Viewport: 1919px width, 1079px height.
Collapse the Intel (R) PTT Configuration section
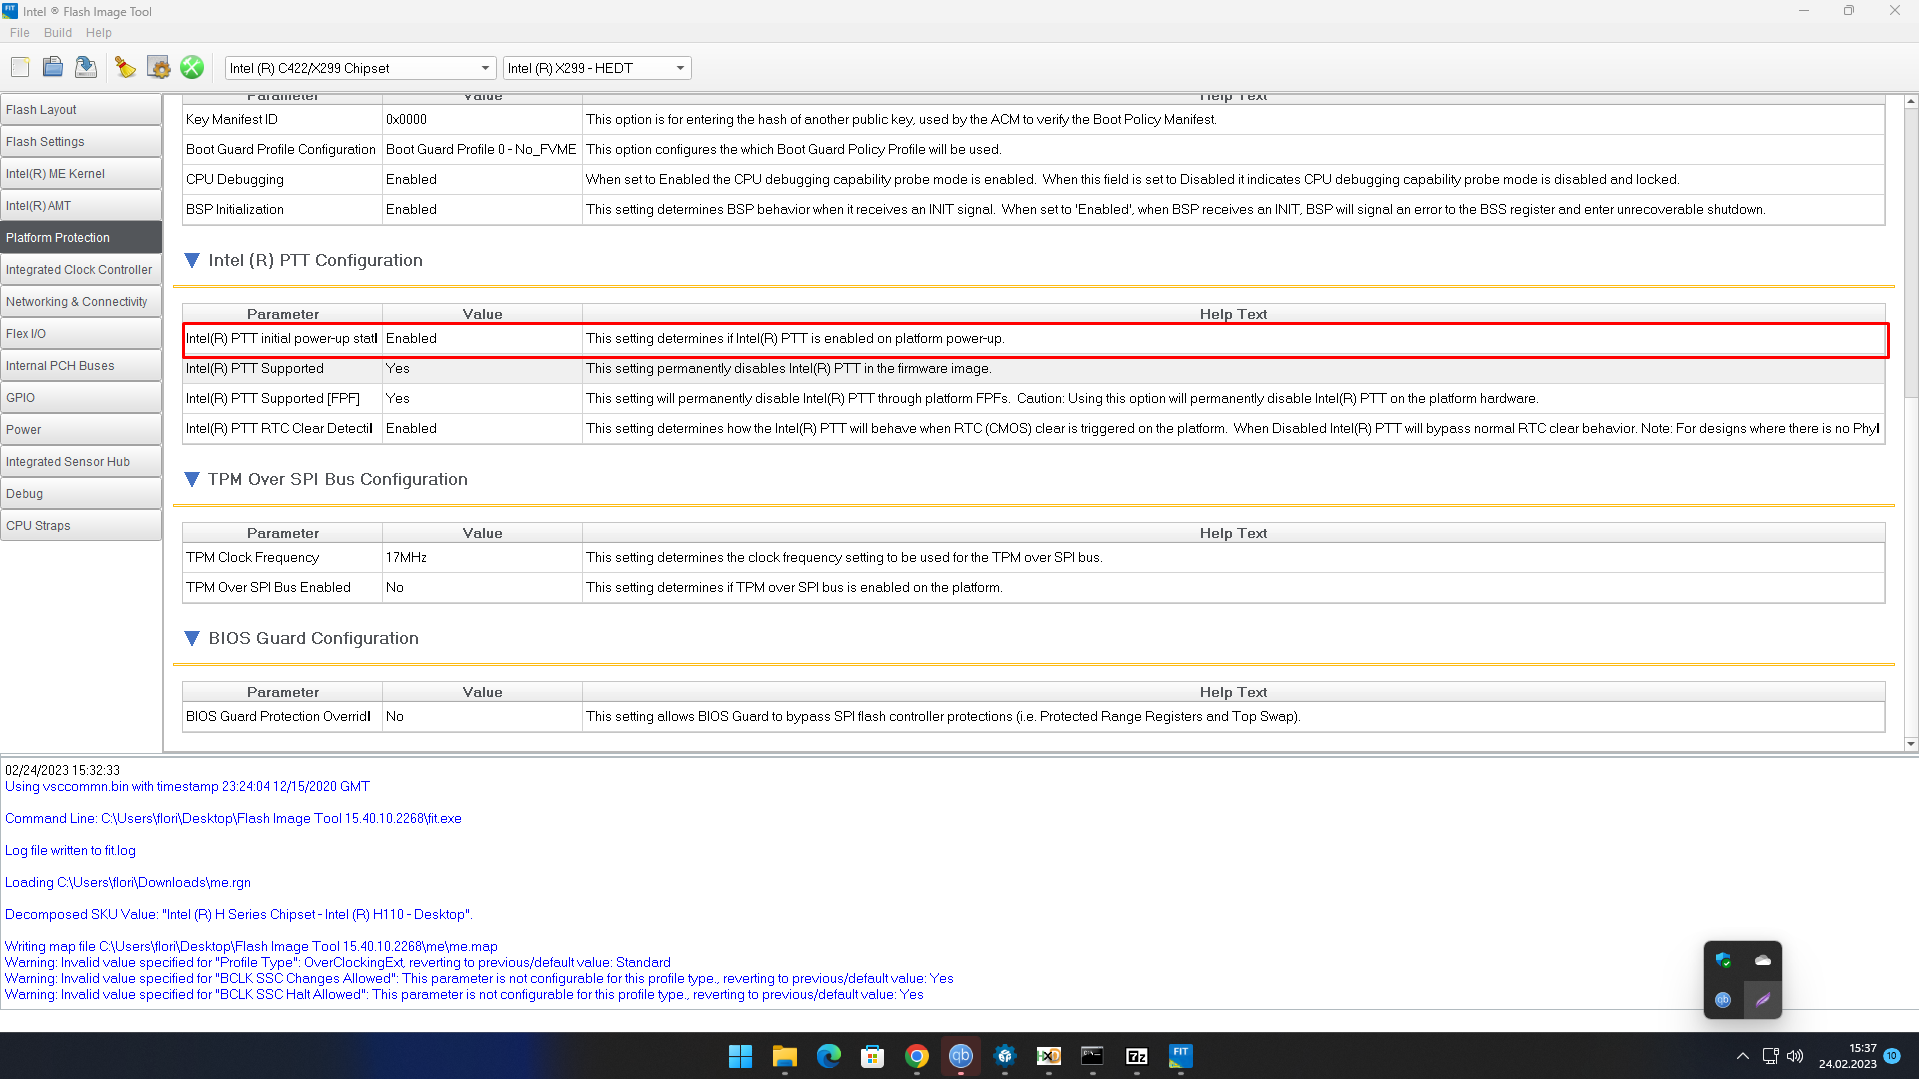(x=192, y=260)
